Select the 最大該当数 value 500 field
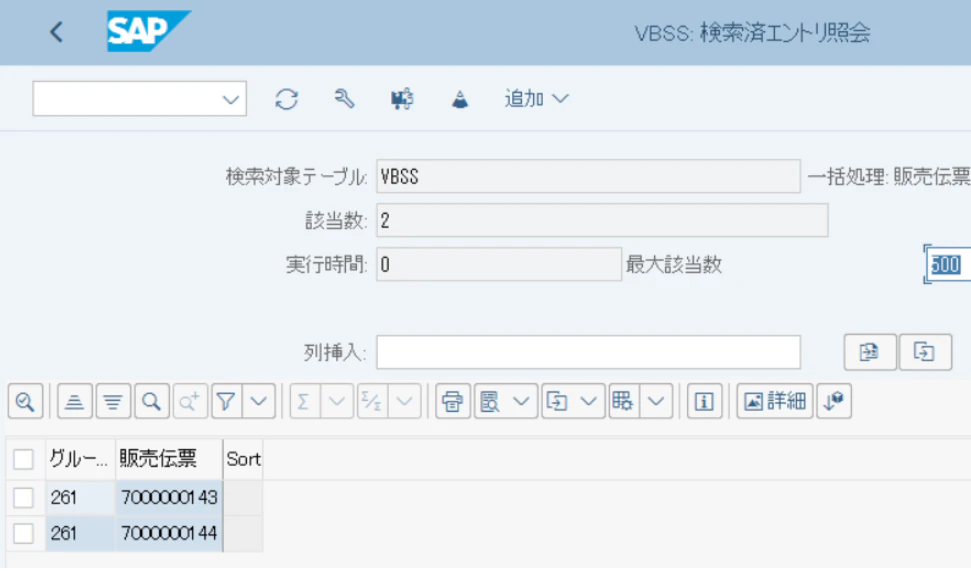Viewport: 971px width, 571px height. click(x=947, y=264)
